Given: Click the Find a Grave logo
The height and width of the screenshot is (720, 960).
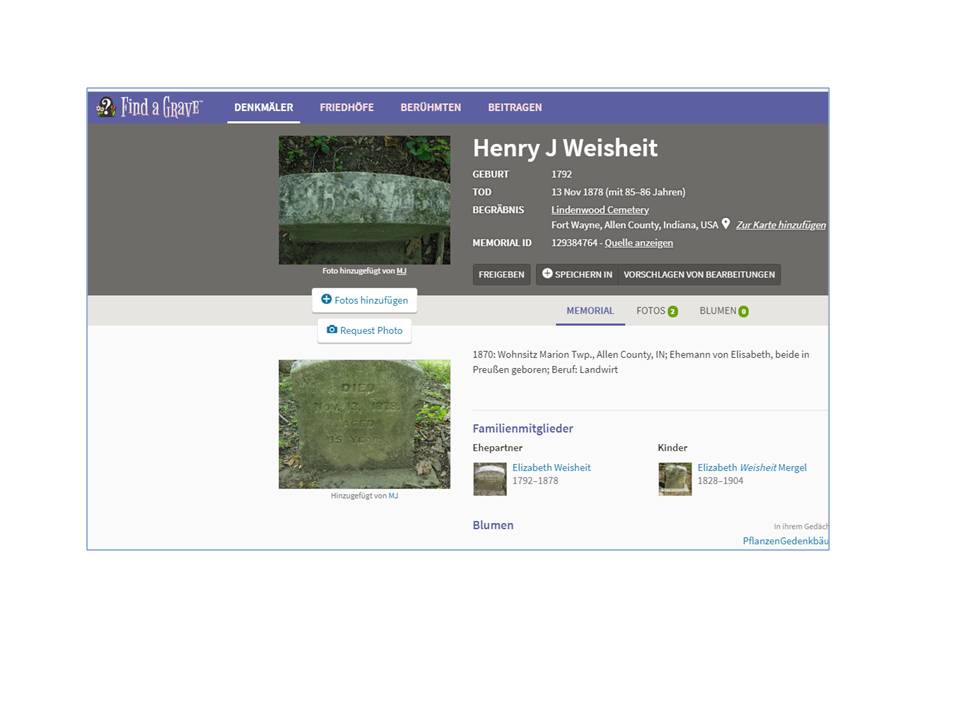Looking at the screenshot, I should (x=149, y=107).
